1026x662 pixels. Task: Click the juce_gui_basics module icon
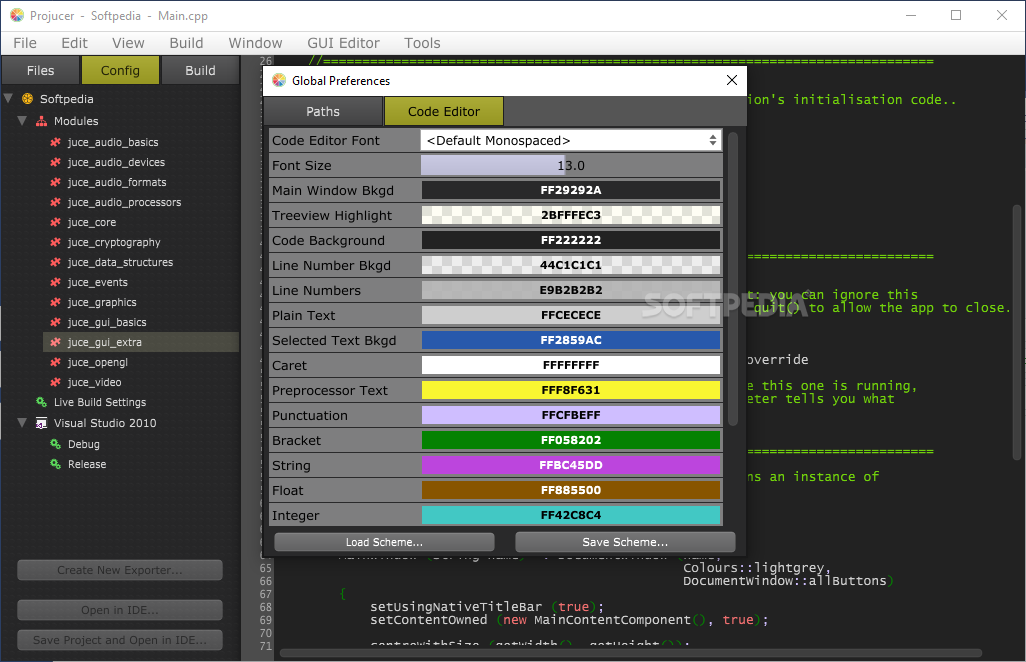tap(56, 322)
